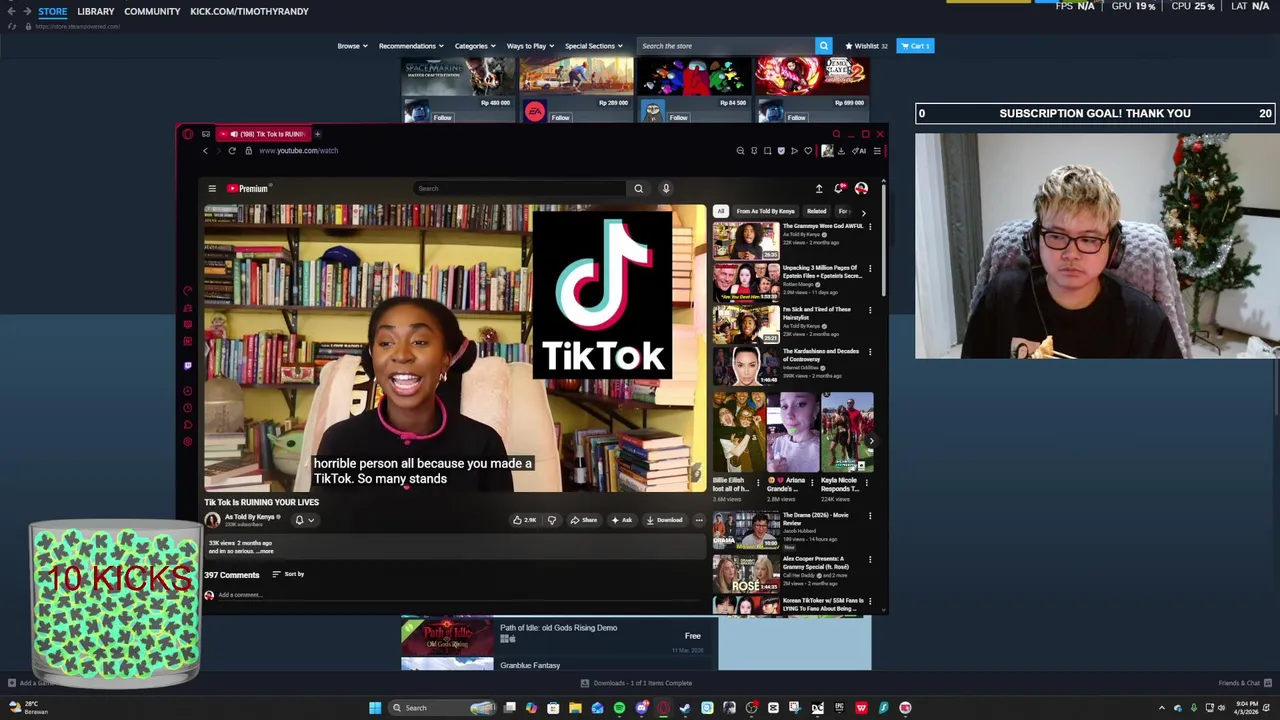Open YouTube account avatar menu

pyautogui.click(x=861, y=188)
